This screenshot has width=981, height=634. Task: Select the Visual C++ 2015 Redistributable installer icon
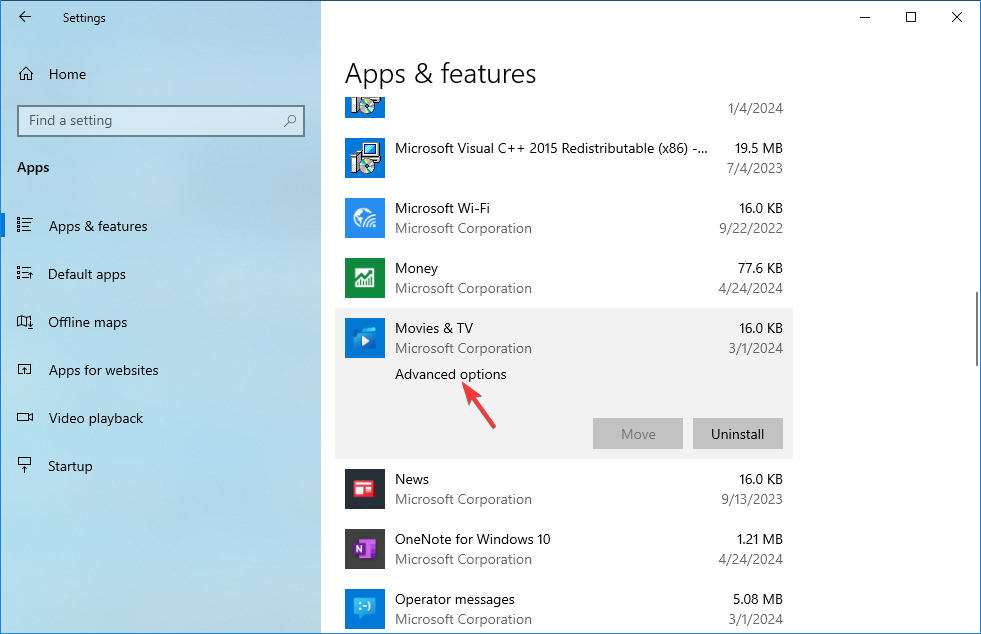click(365, 158)
